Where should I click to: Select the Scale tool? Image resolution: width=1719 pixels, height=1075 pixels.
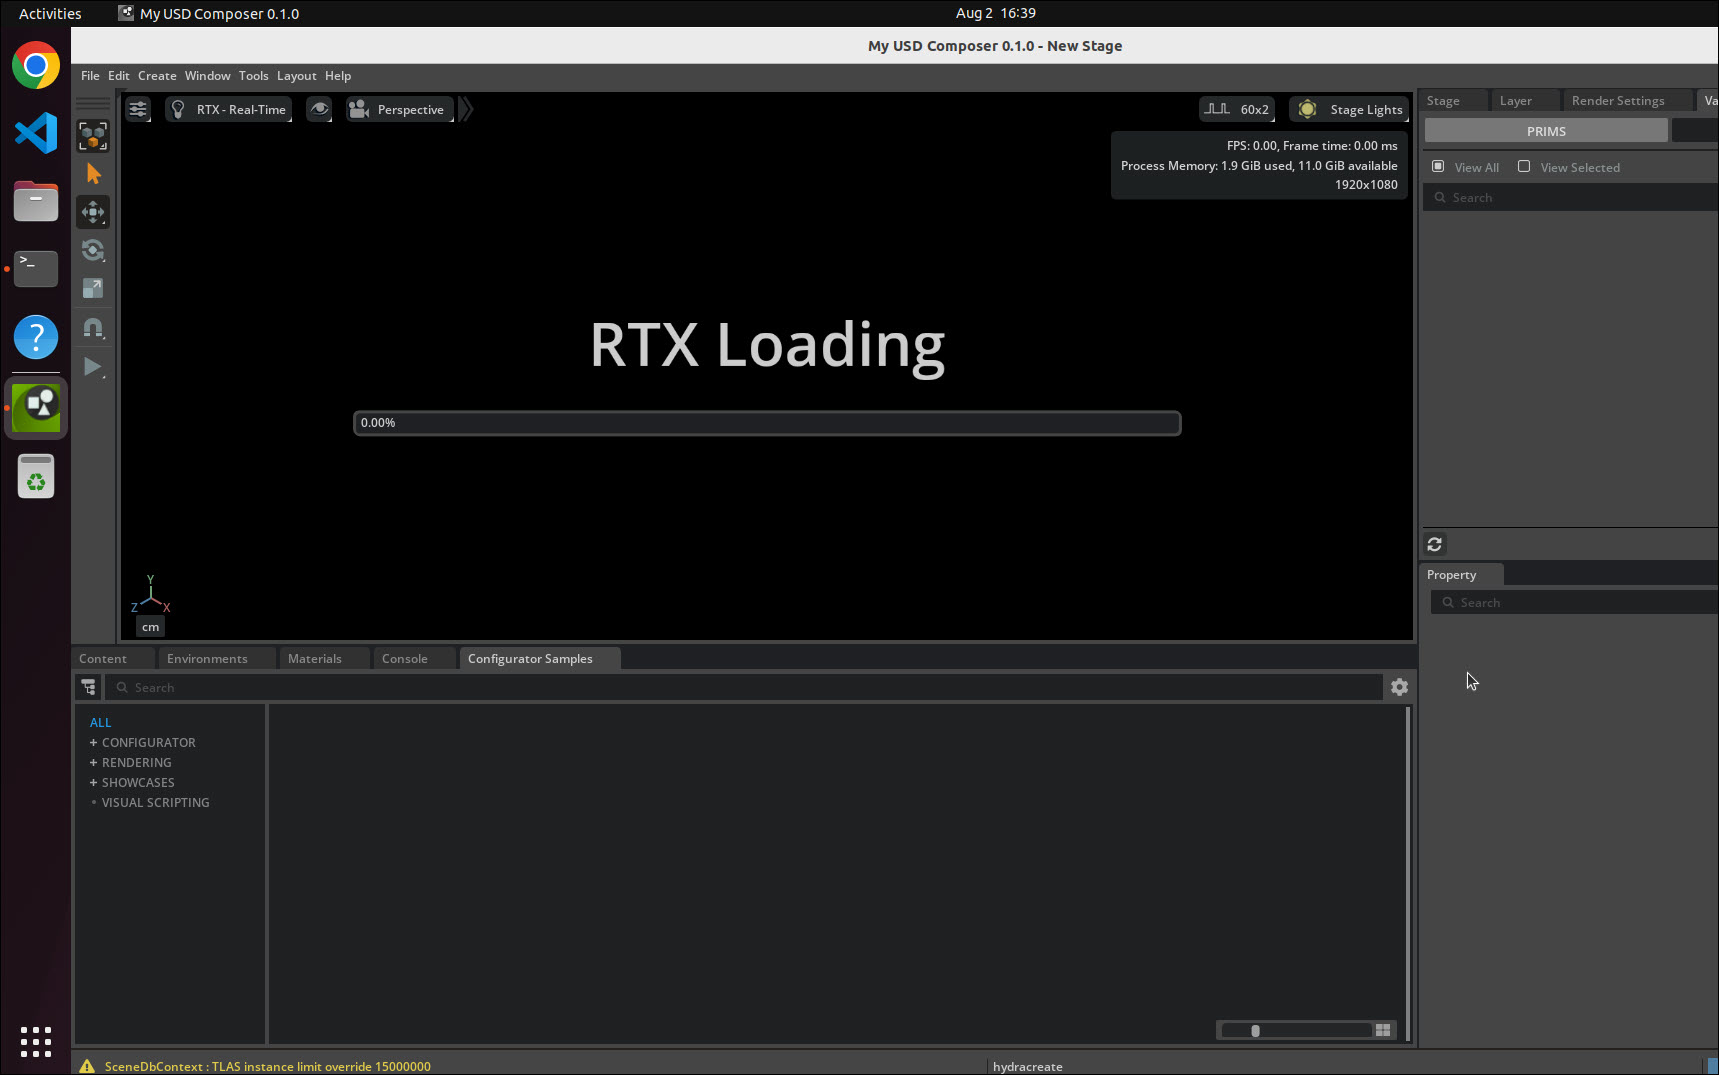pos(93,288)
